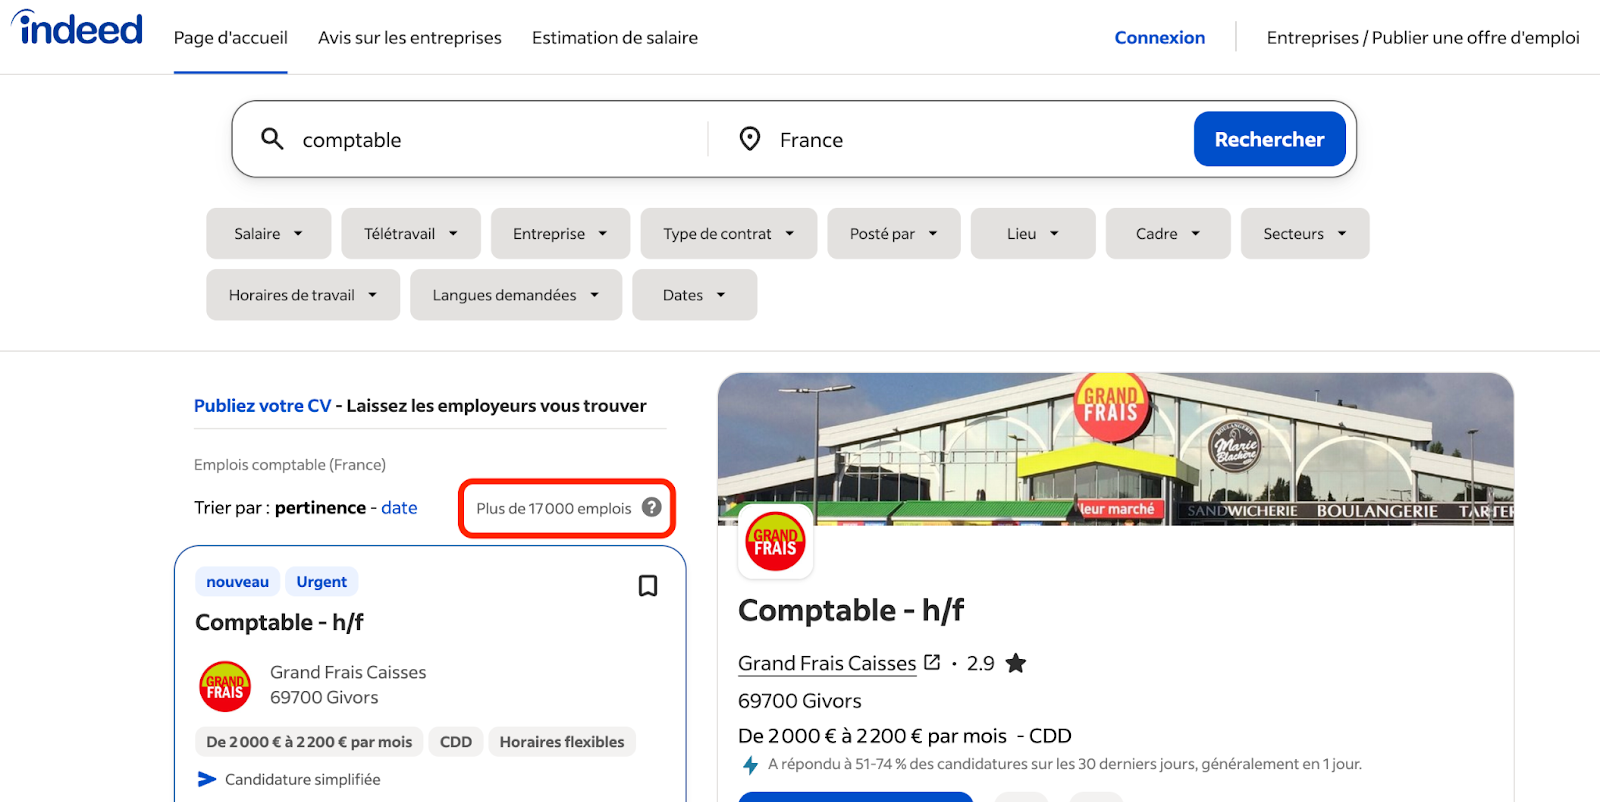Expand the Entreprise filter
The width and height of the screenshot is (1600, 802).
(560, 233)
